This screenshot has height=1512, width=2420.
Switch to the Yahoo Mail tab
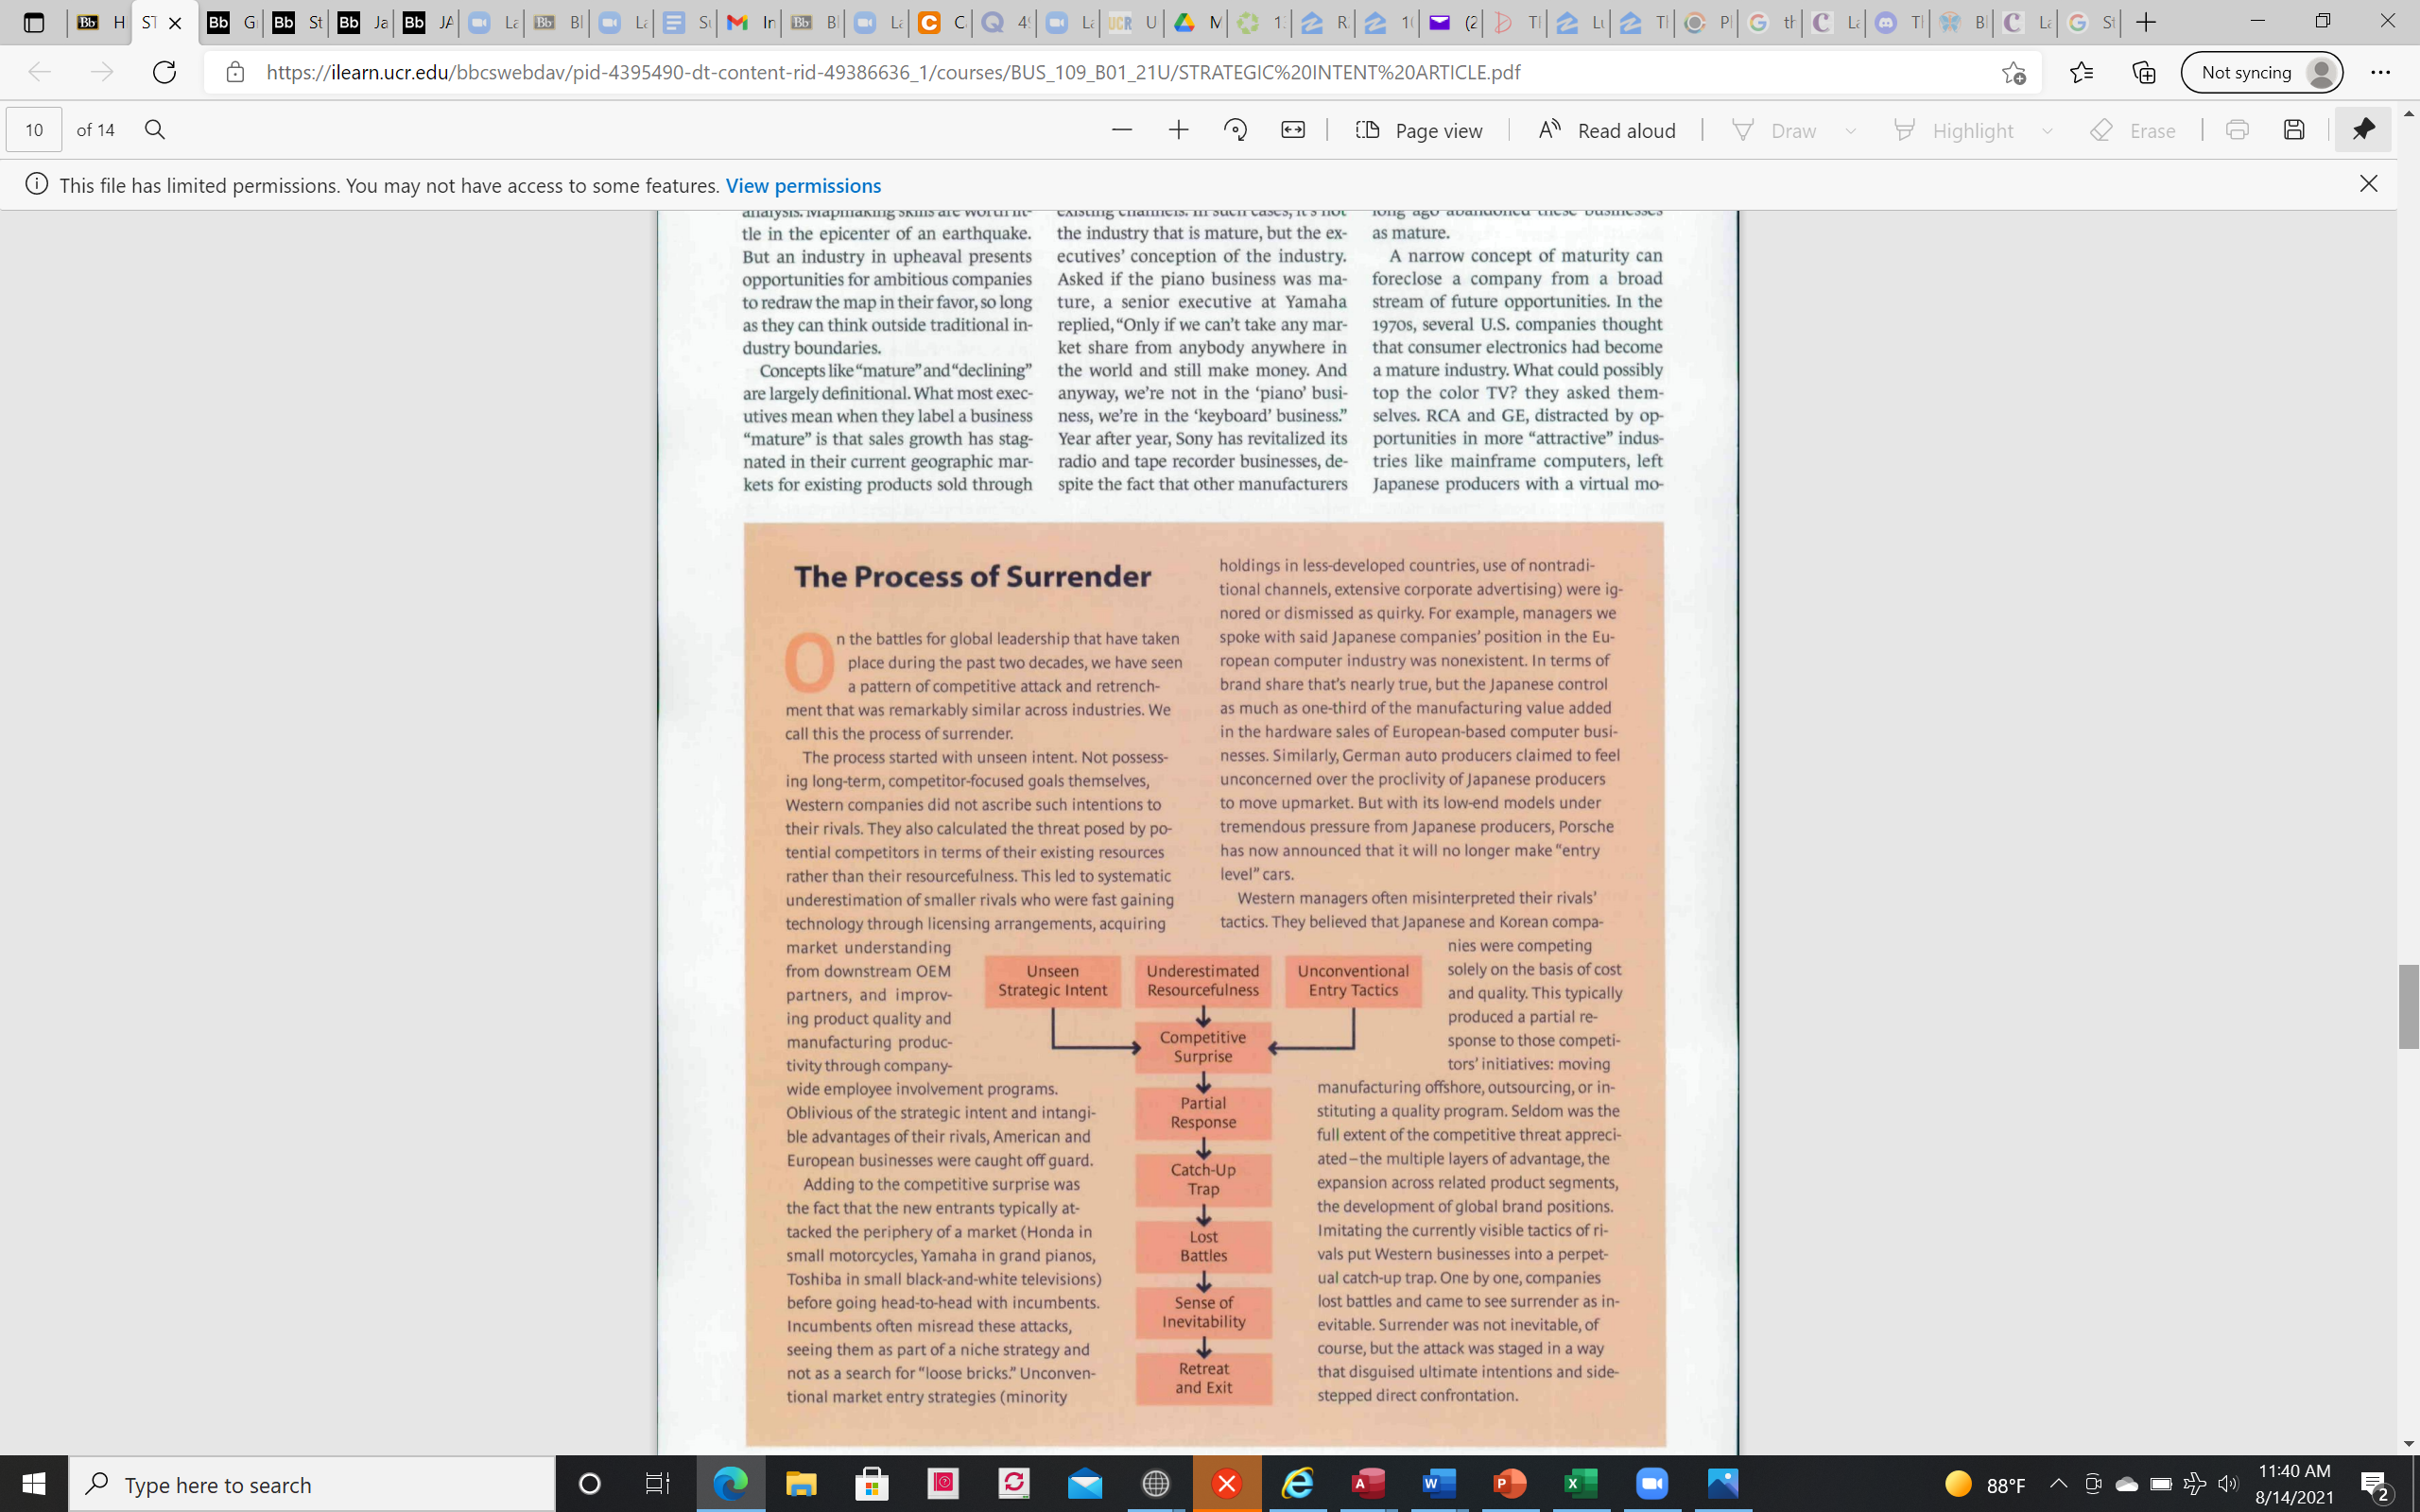(x=1453, y=22)
